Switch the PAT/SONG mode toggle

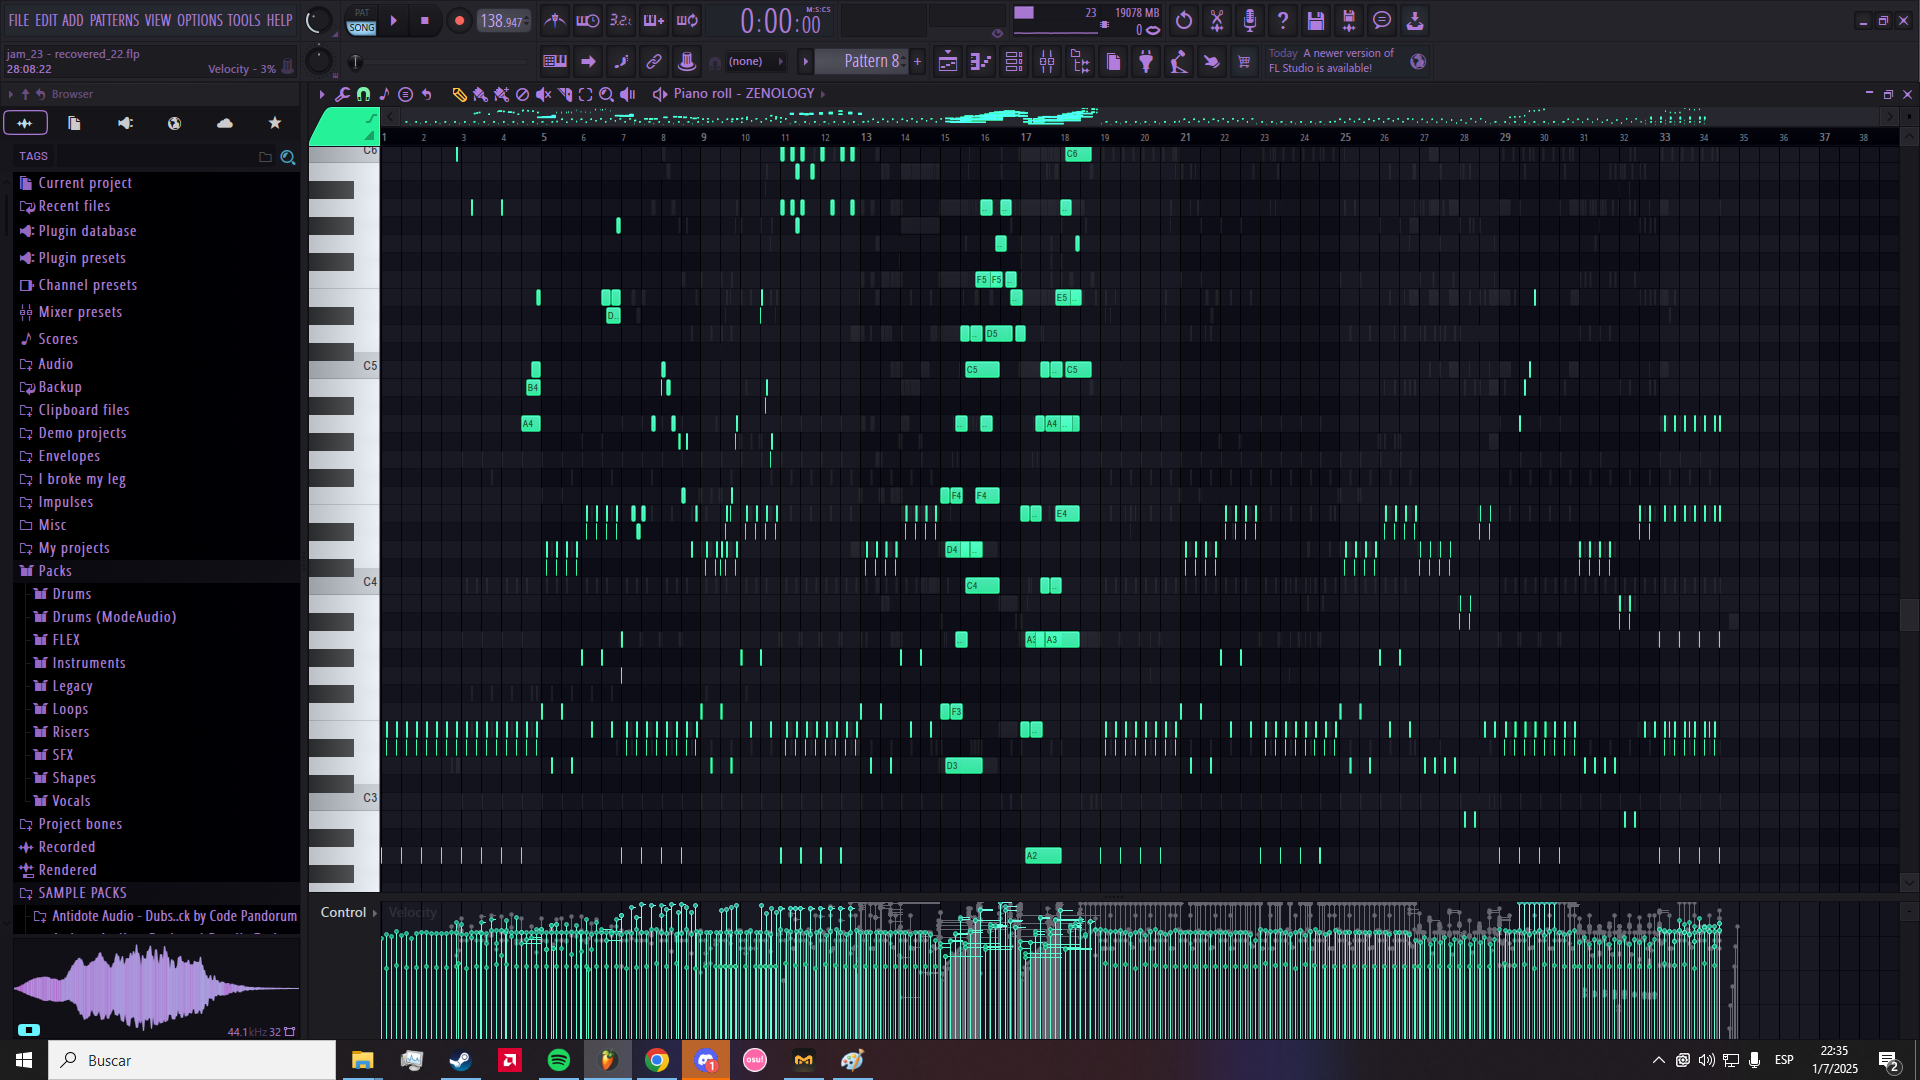click(x=361, y=21)
